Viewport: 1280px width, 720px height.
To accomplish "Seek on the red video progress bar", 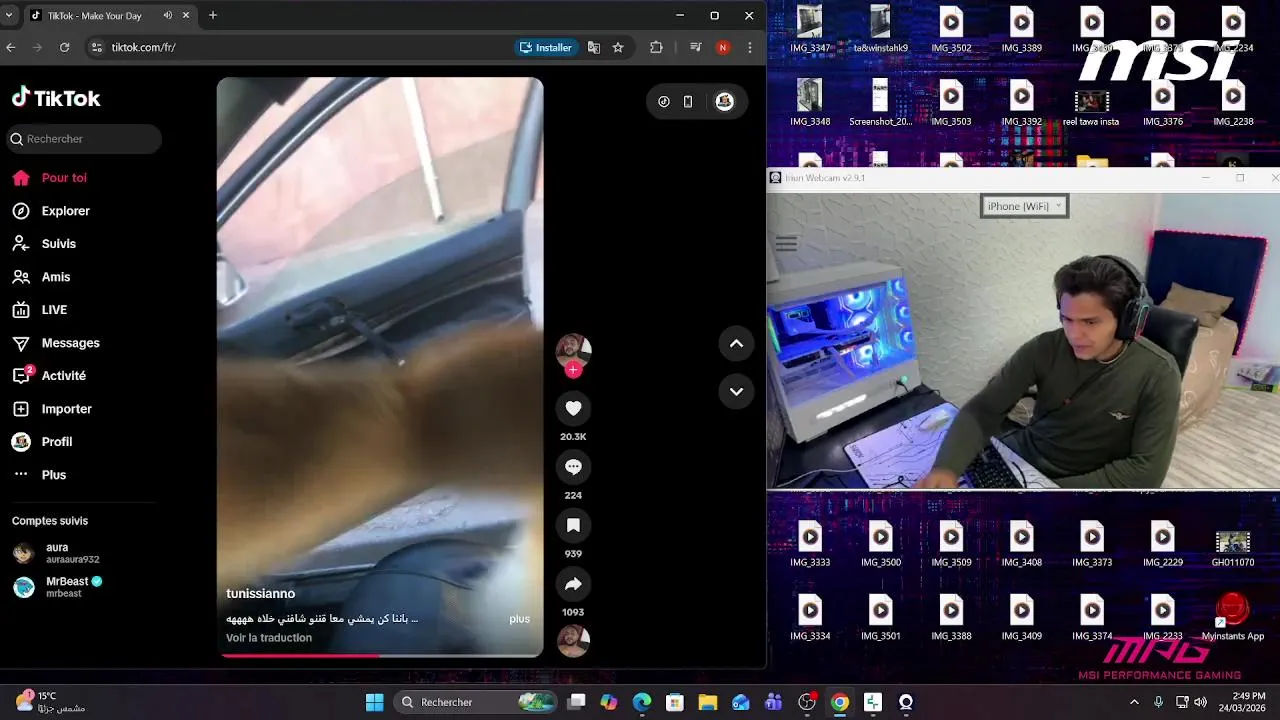I will (380, 656).
